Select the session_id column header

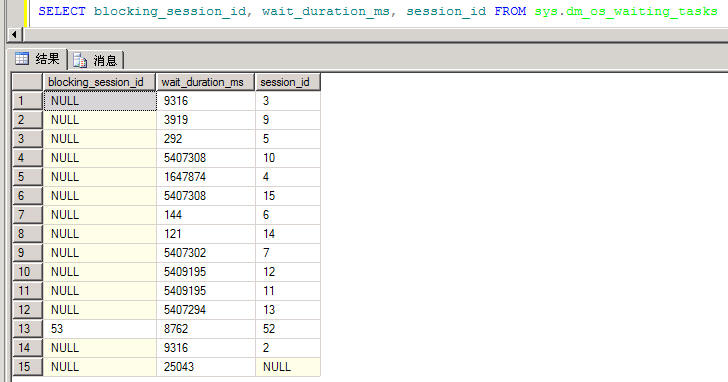[288, 82]
